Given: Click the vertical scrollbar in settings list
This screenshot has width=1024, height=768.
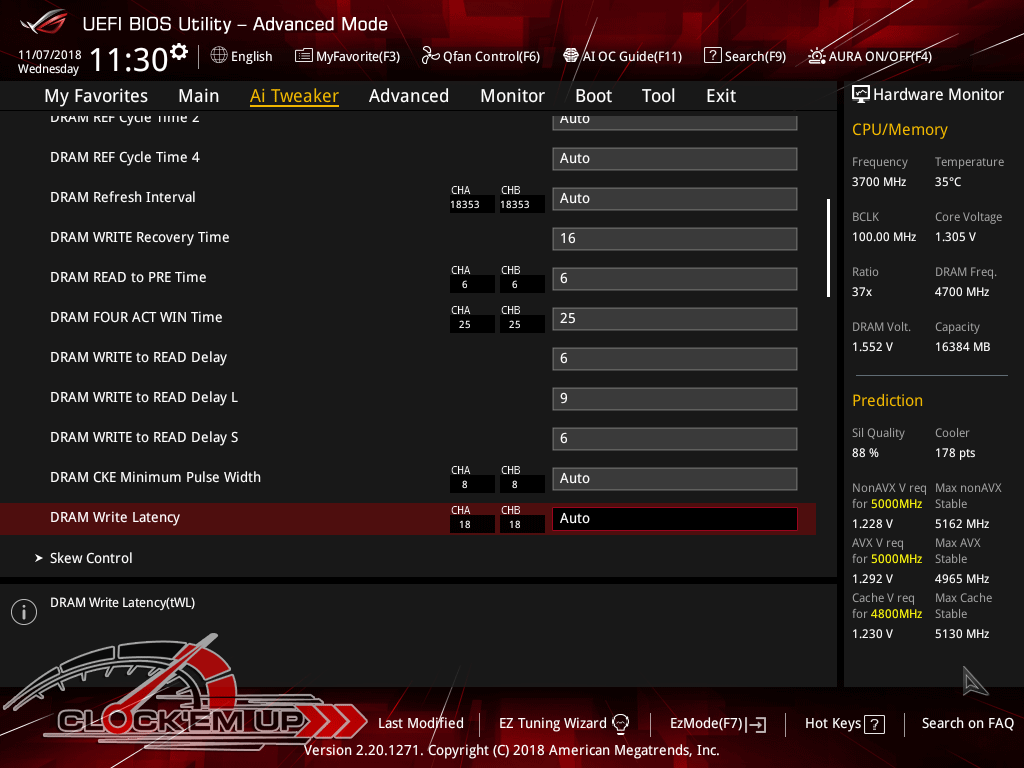Looking at the screenshot, I should [x=828, y=248].
